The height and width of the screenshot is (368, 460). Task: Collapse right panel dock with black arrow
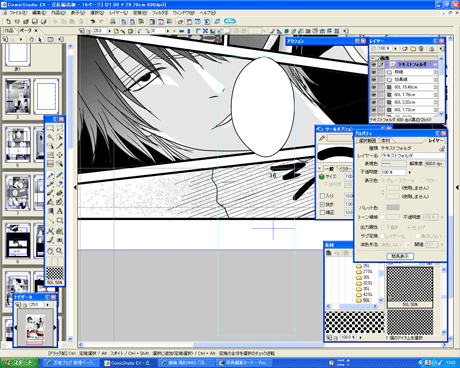(x=457, y=187)
